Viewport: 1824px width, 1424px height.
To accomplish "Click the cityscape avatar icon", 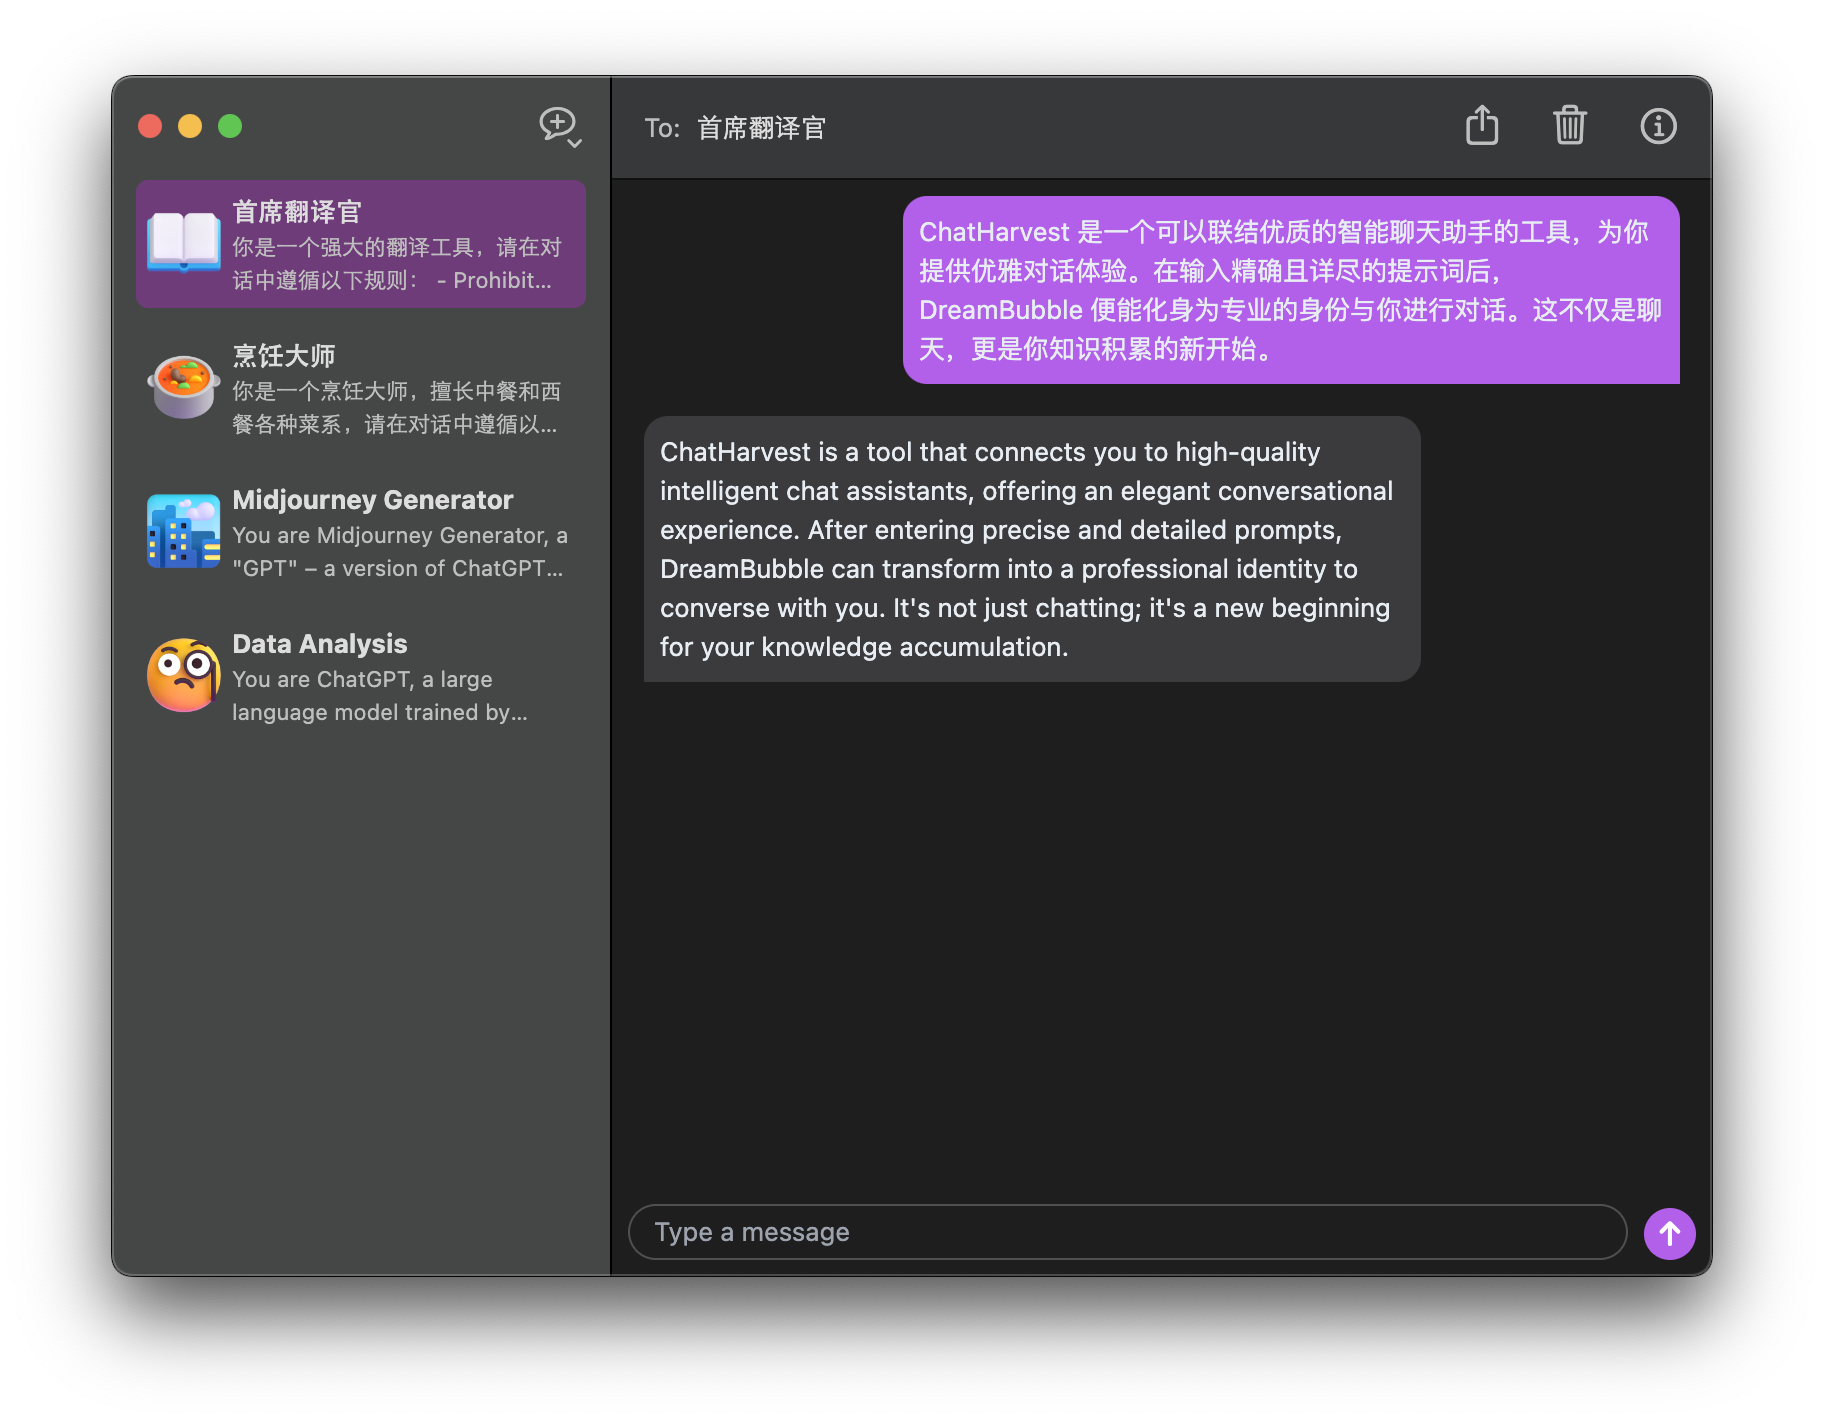I will 184,531.
